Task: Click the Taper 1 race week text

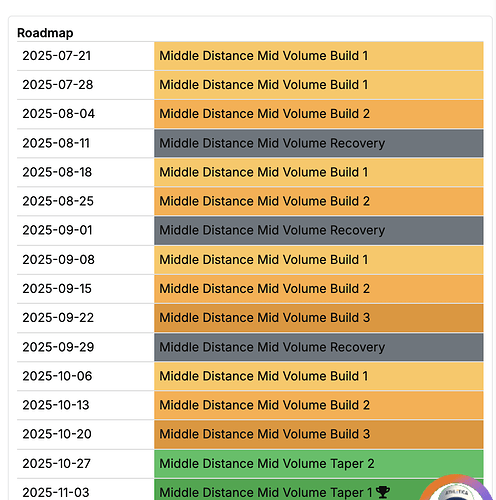Action: [266, 493]
